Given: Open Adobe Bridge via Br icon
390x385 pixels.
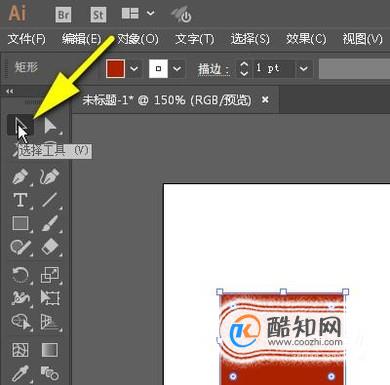Looking at the screenshot, I should point(63,14).
